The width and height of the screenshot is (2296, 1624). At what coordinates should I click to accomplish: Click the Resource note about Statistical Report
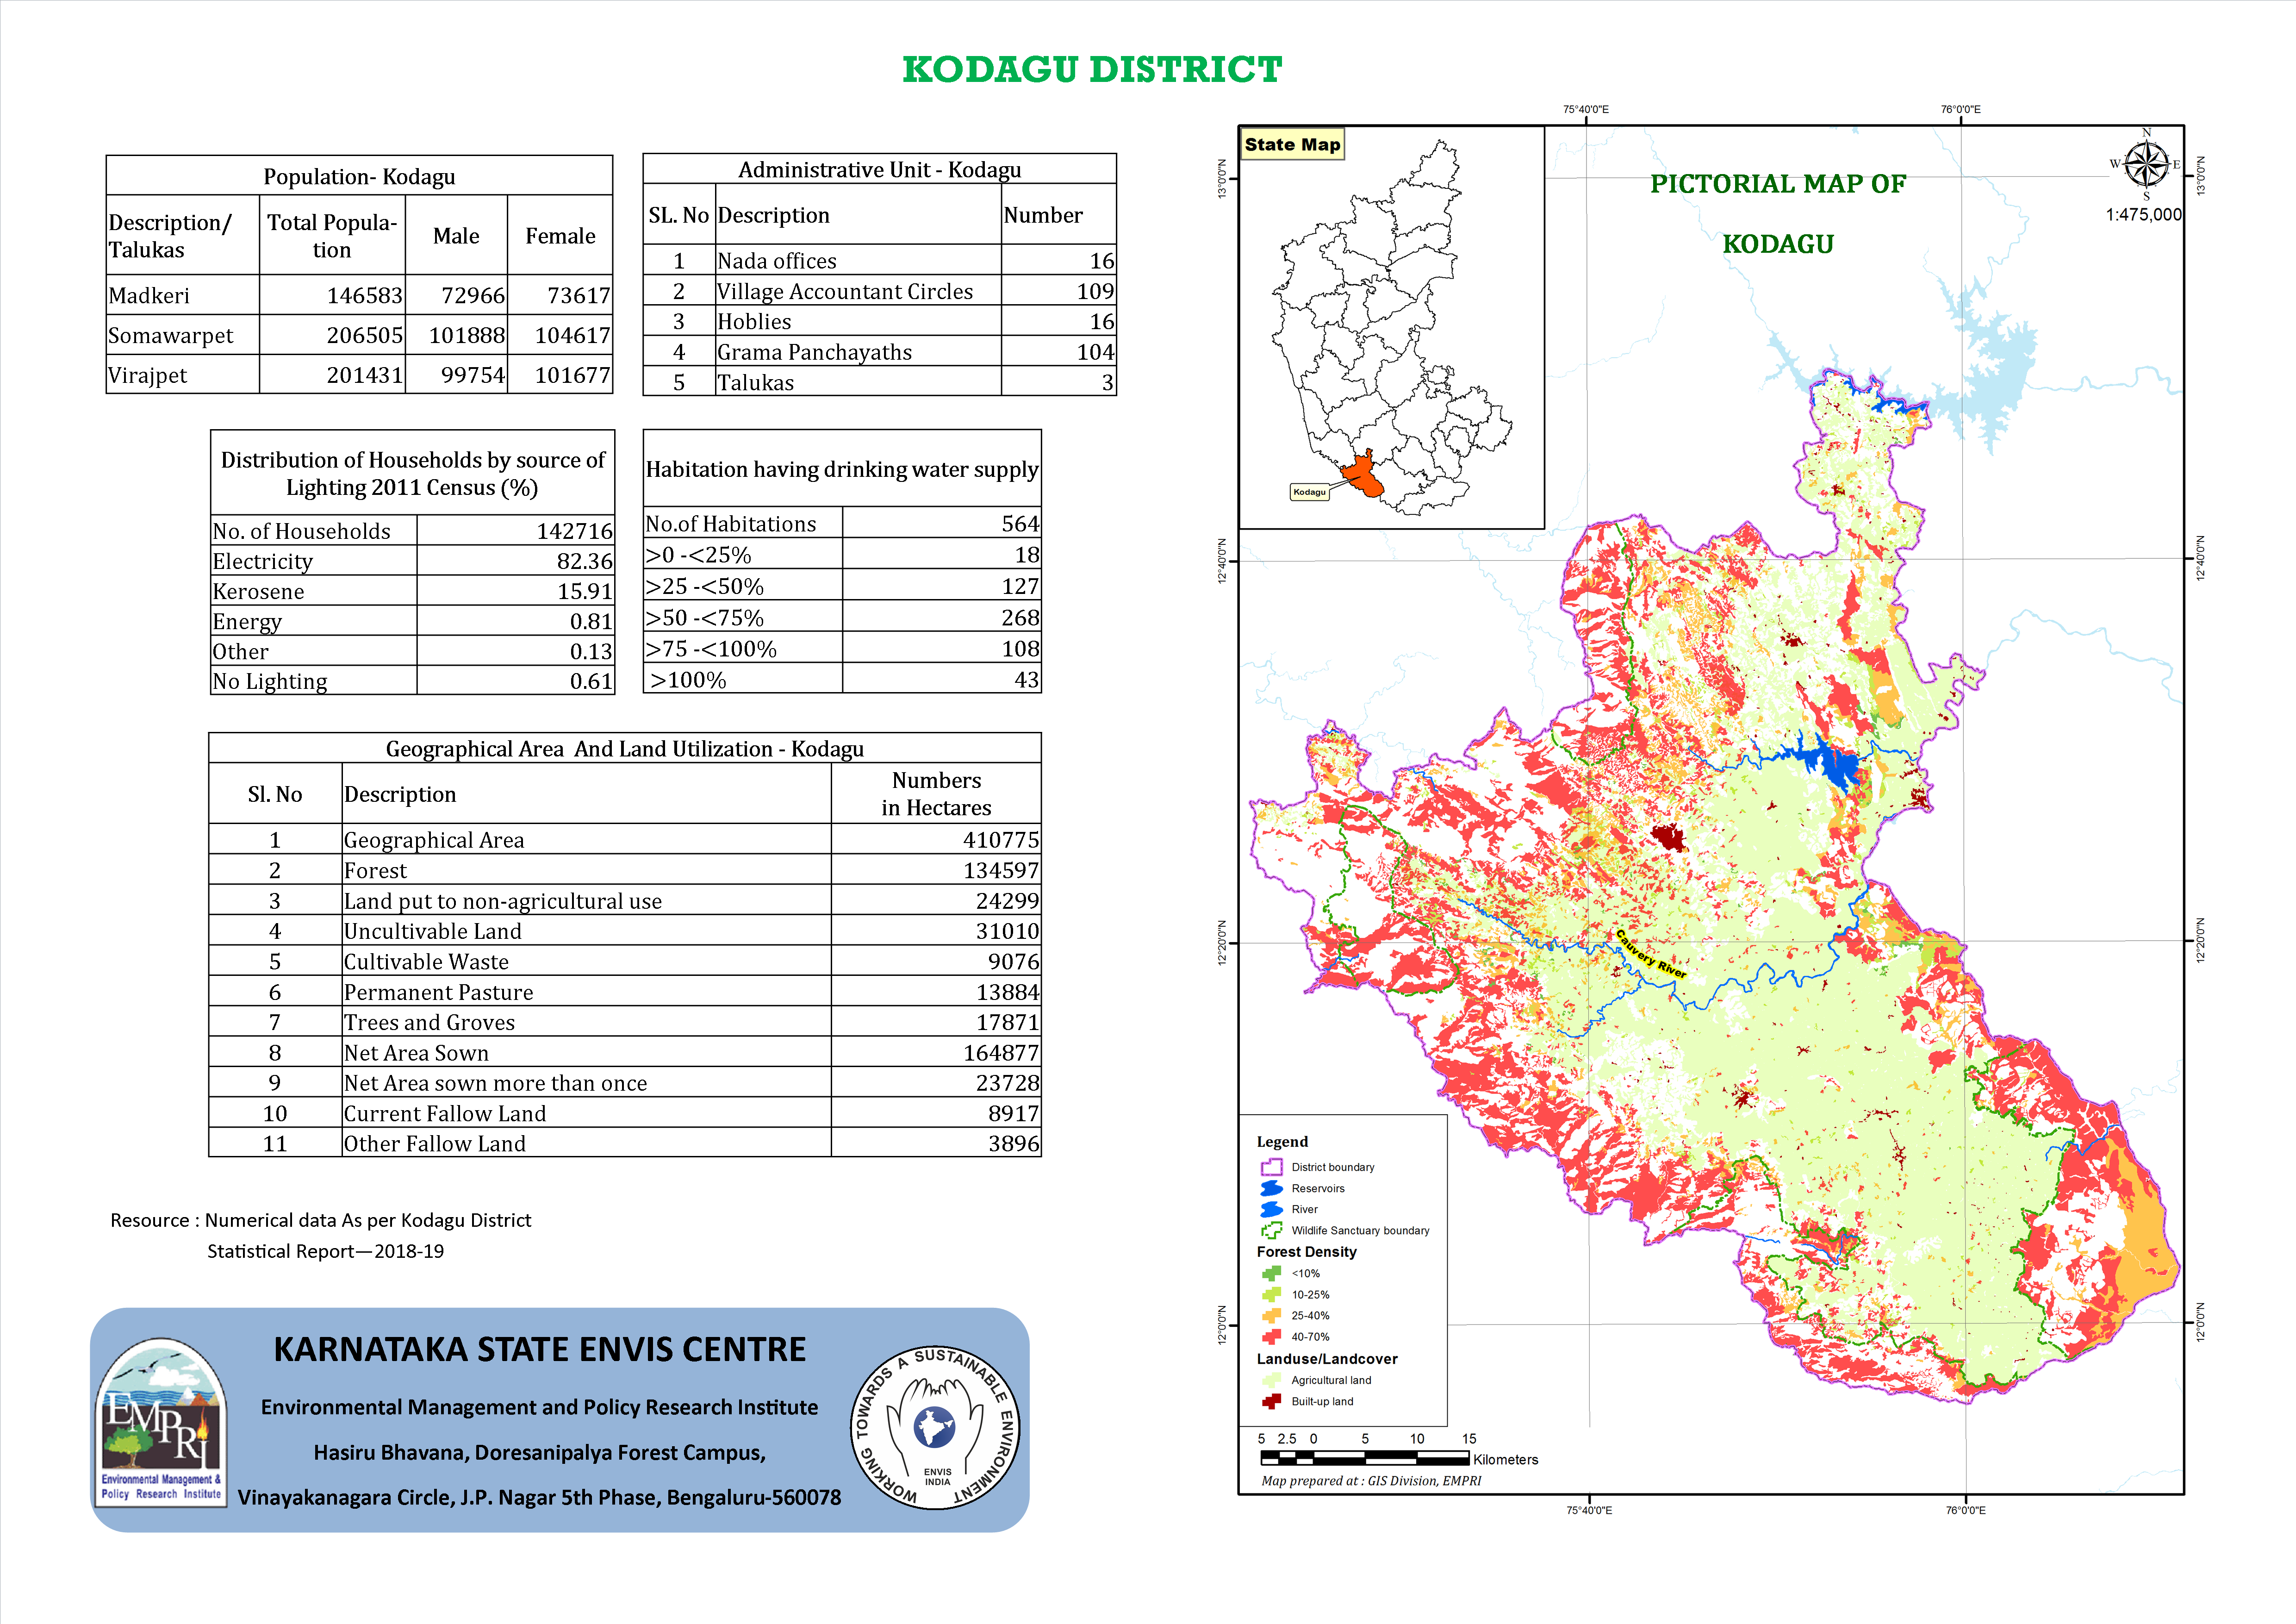coord(321,1235)
